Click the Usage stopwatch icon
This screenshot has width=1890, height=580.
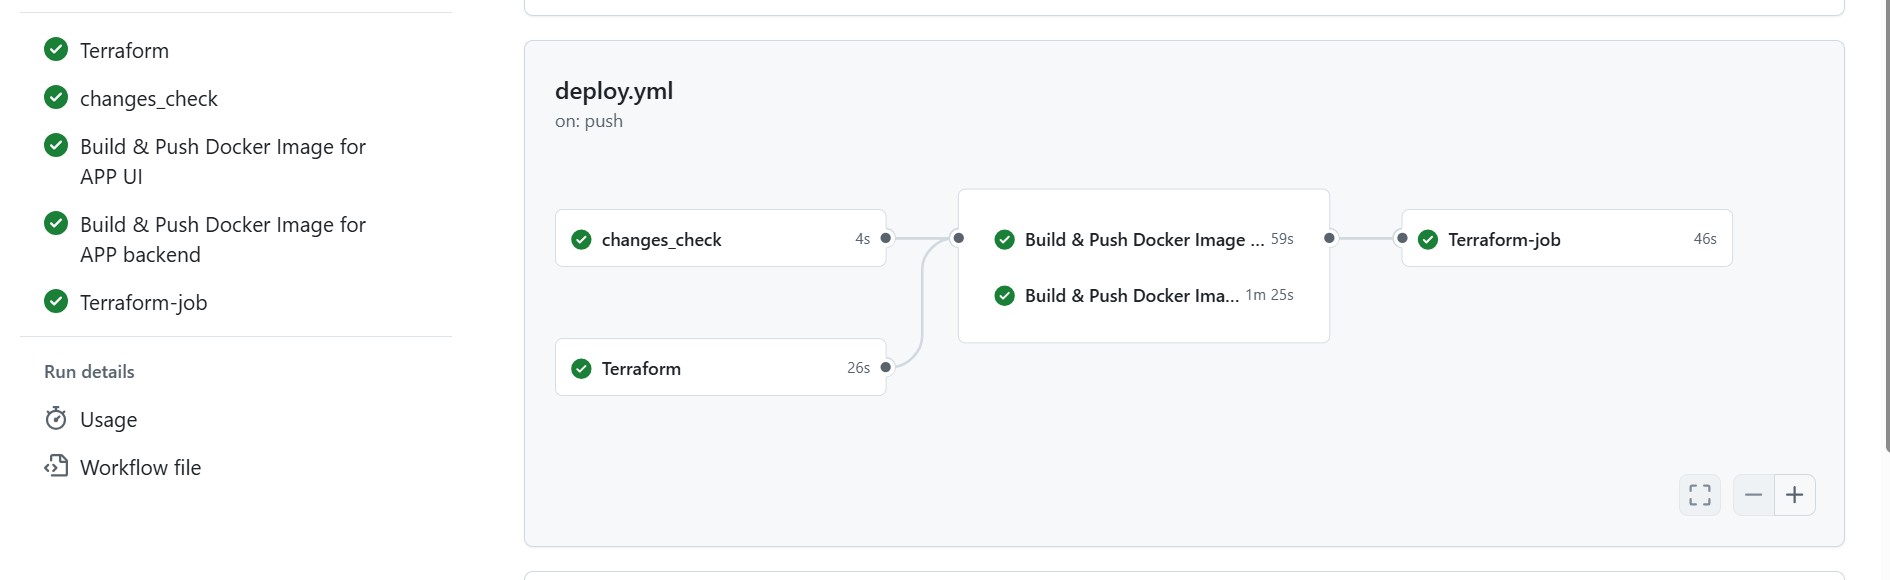click(56, 419)
